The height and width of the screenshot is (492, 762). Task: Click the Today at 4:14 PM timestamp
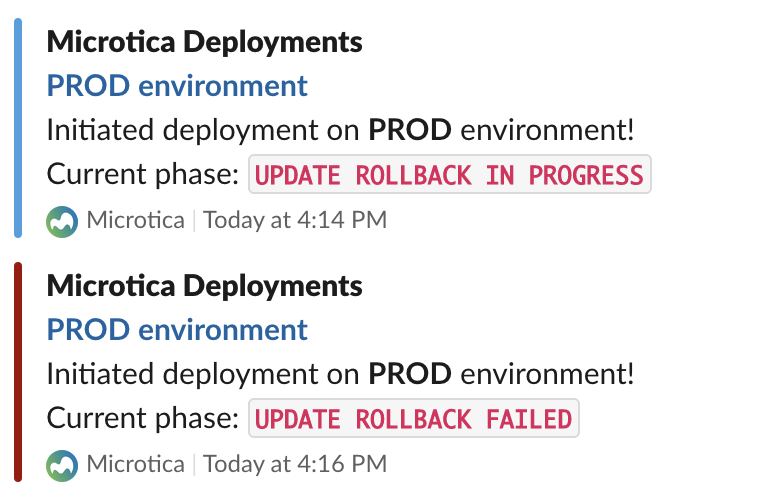click(x=295, y=220)
